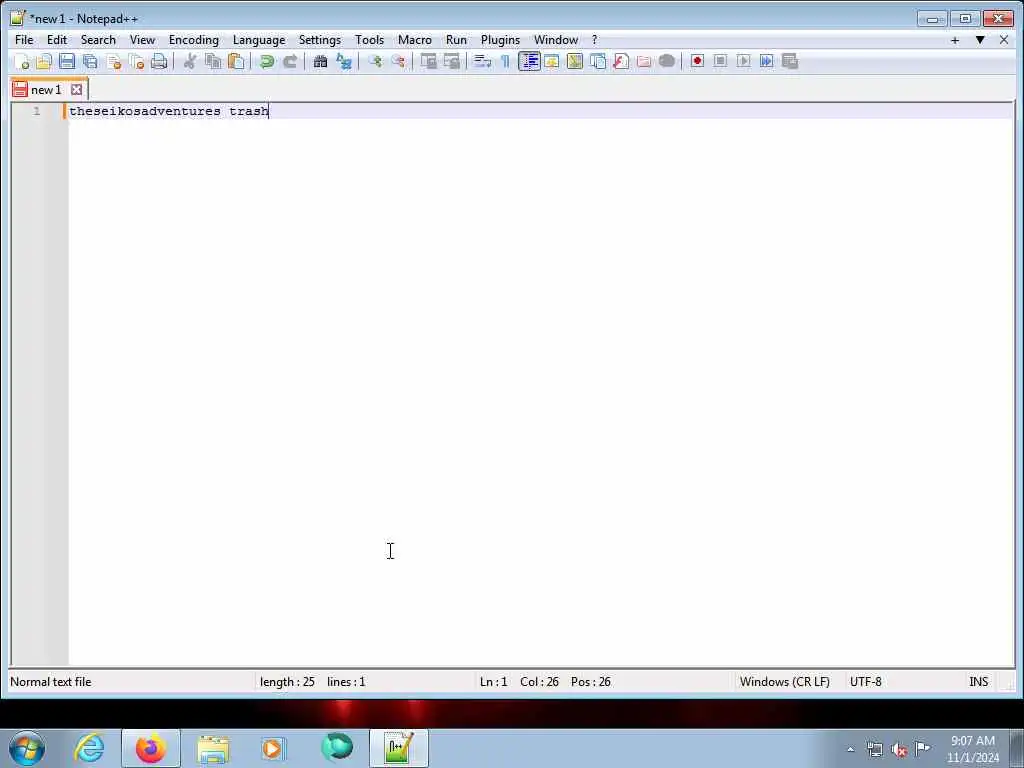Viewport: 1024px width, 768px height.
Task: Open the Document Map icon
Action: 575,61
